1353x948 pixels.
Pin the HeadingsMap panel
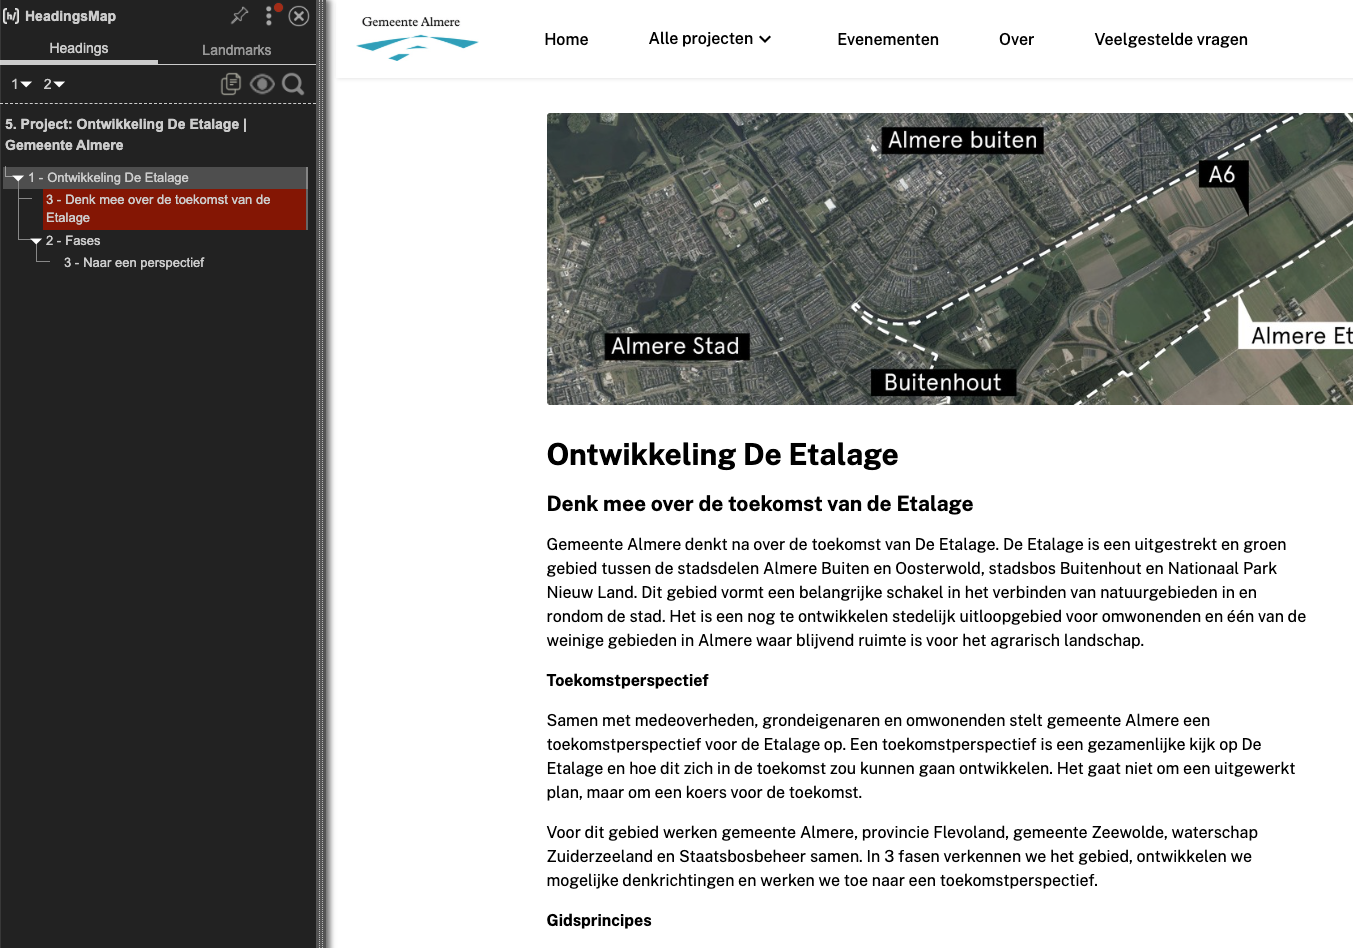pyautogui.click(x=239, y=15)
